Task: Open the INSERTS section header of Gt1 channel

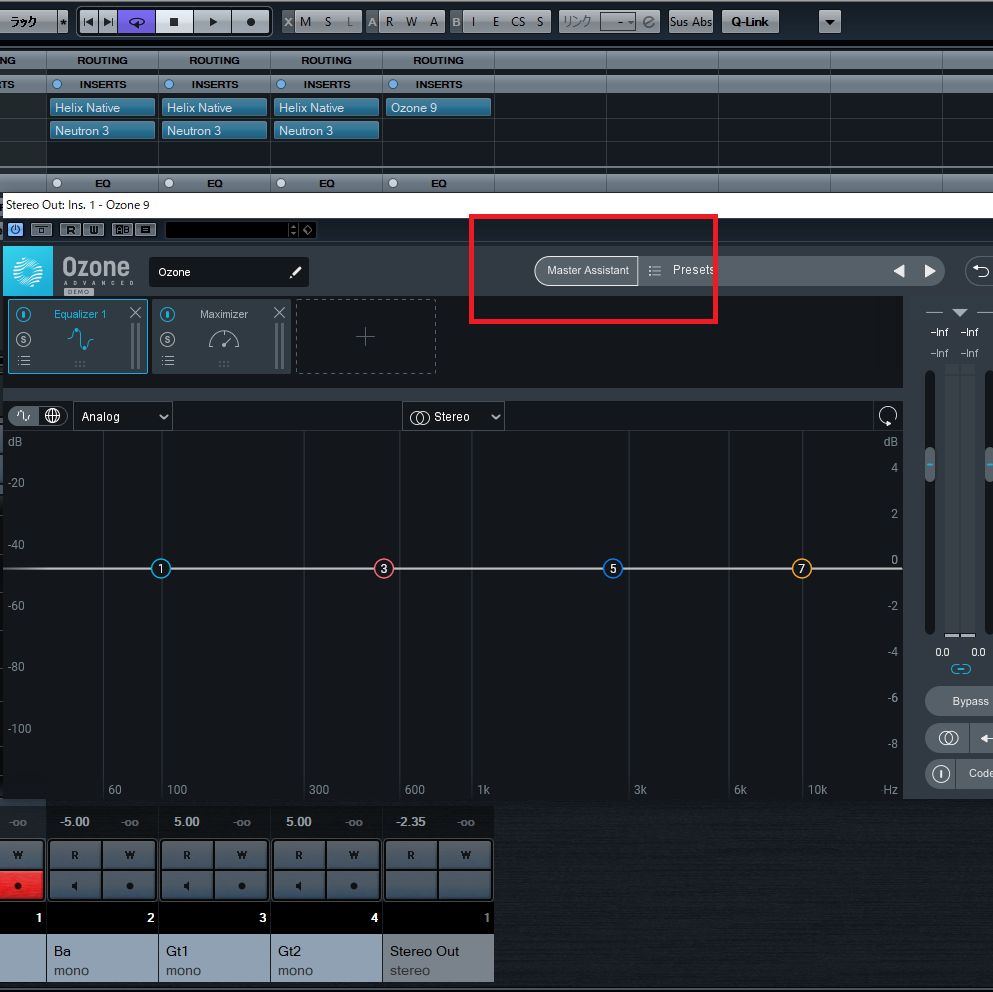Action: [x=215, y=84]
